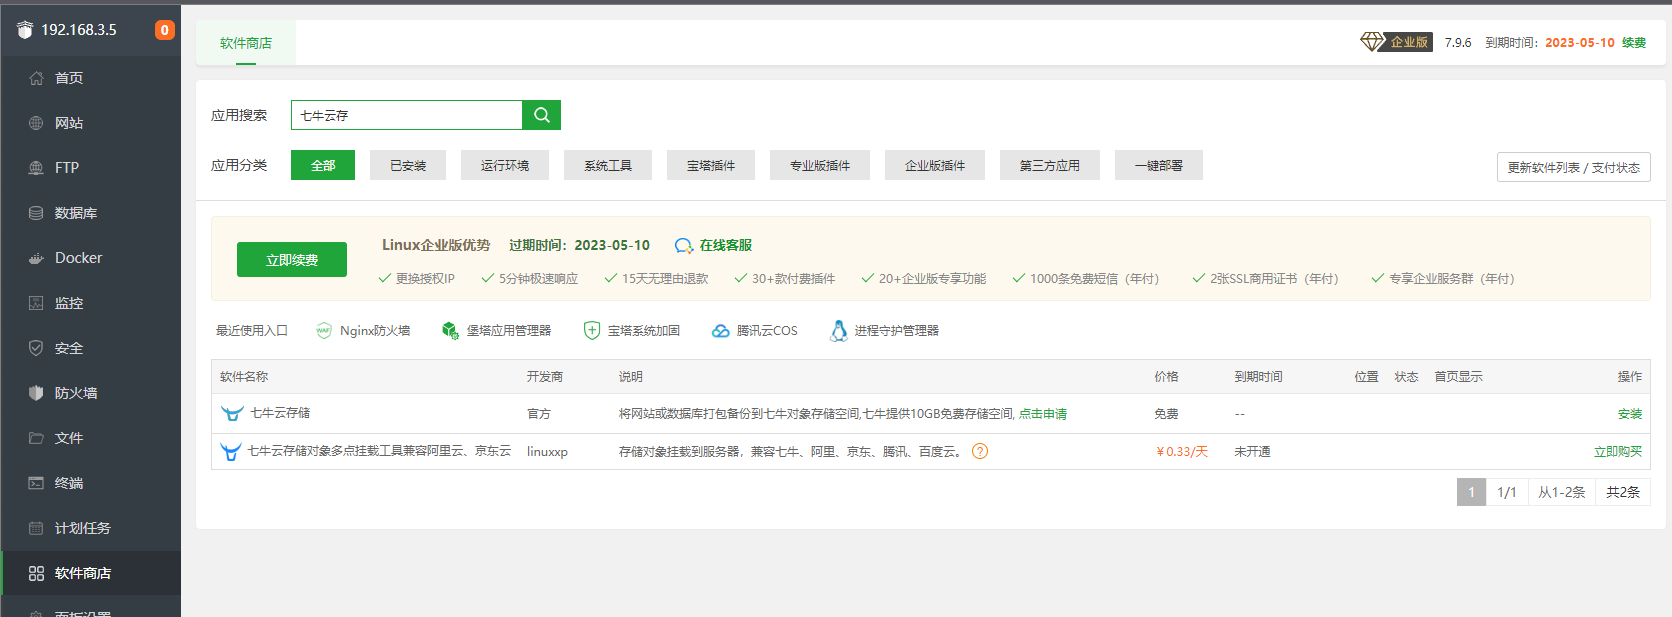Viewport: 1672px width, 617px height.
Task: Click the 宝塔系统加固 shield icon
Action: point(592,331)
